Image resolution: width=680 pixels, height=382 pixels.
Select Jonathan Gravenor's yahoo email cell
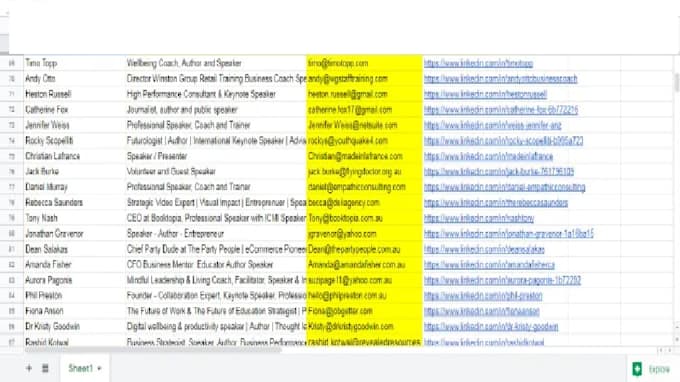[364, 234]
